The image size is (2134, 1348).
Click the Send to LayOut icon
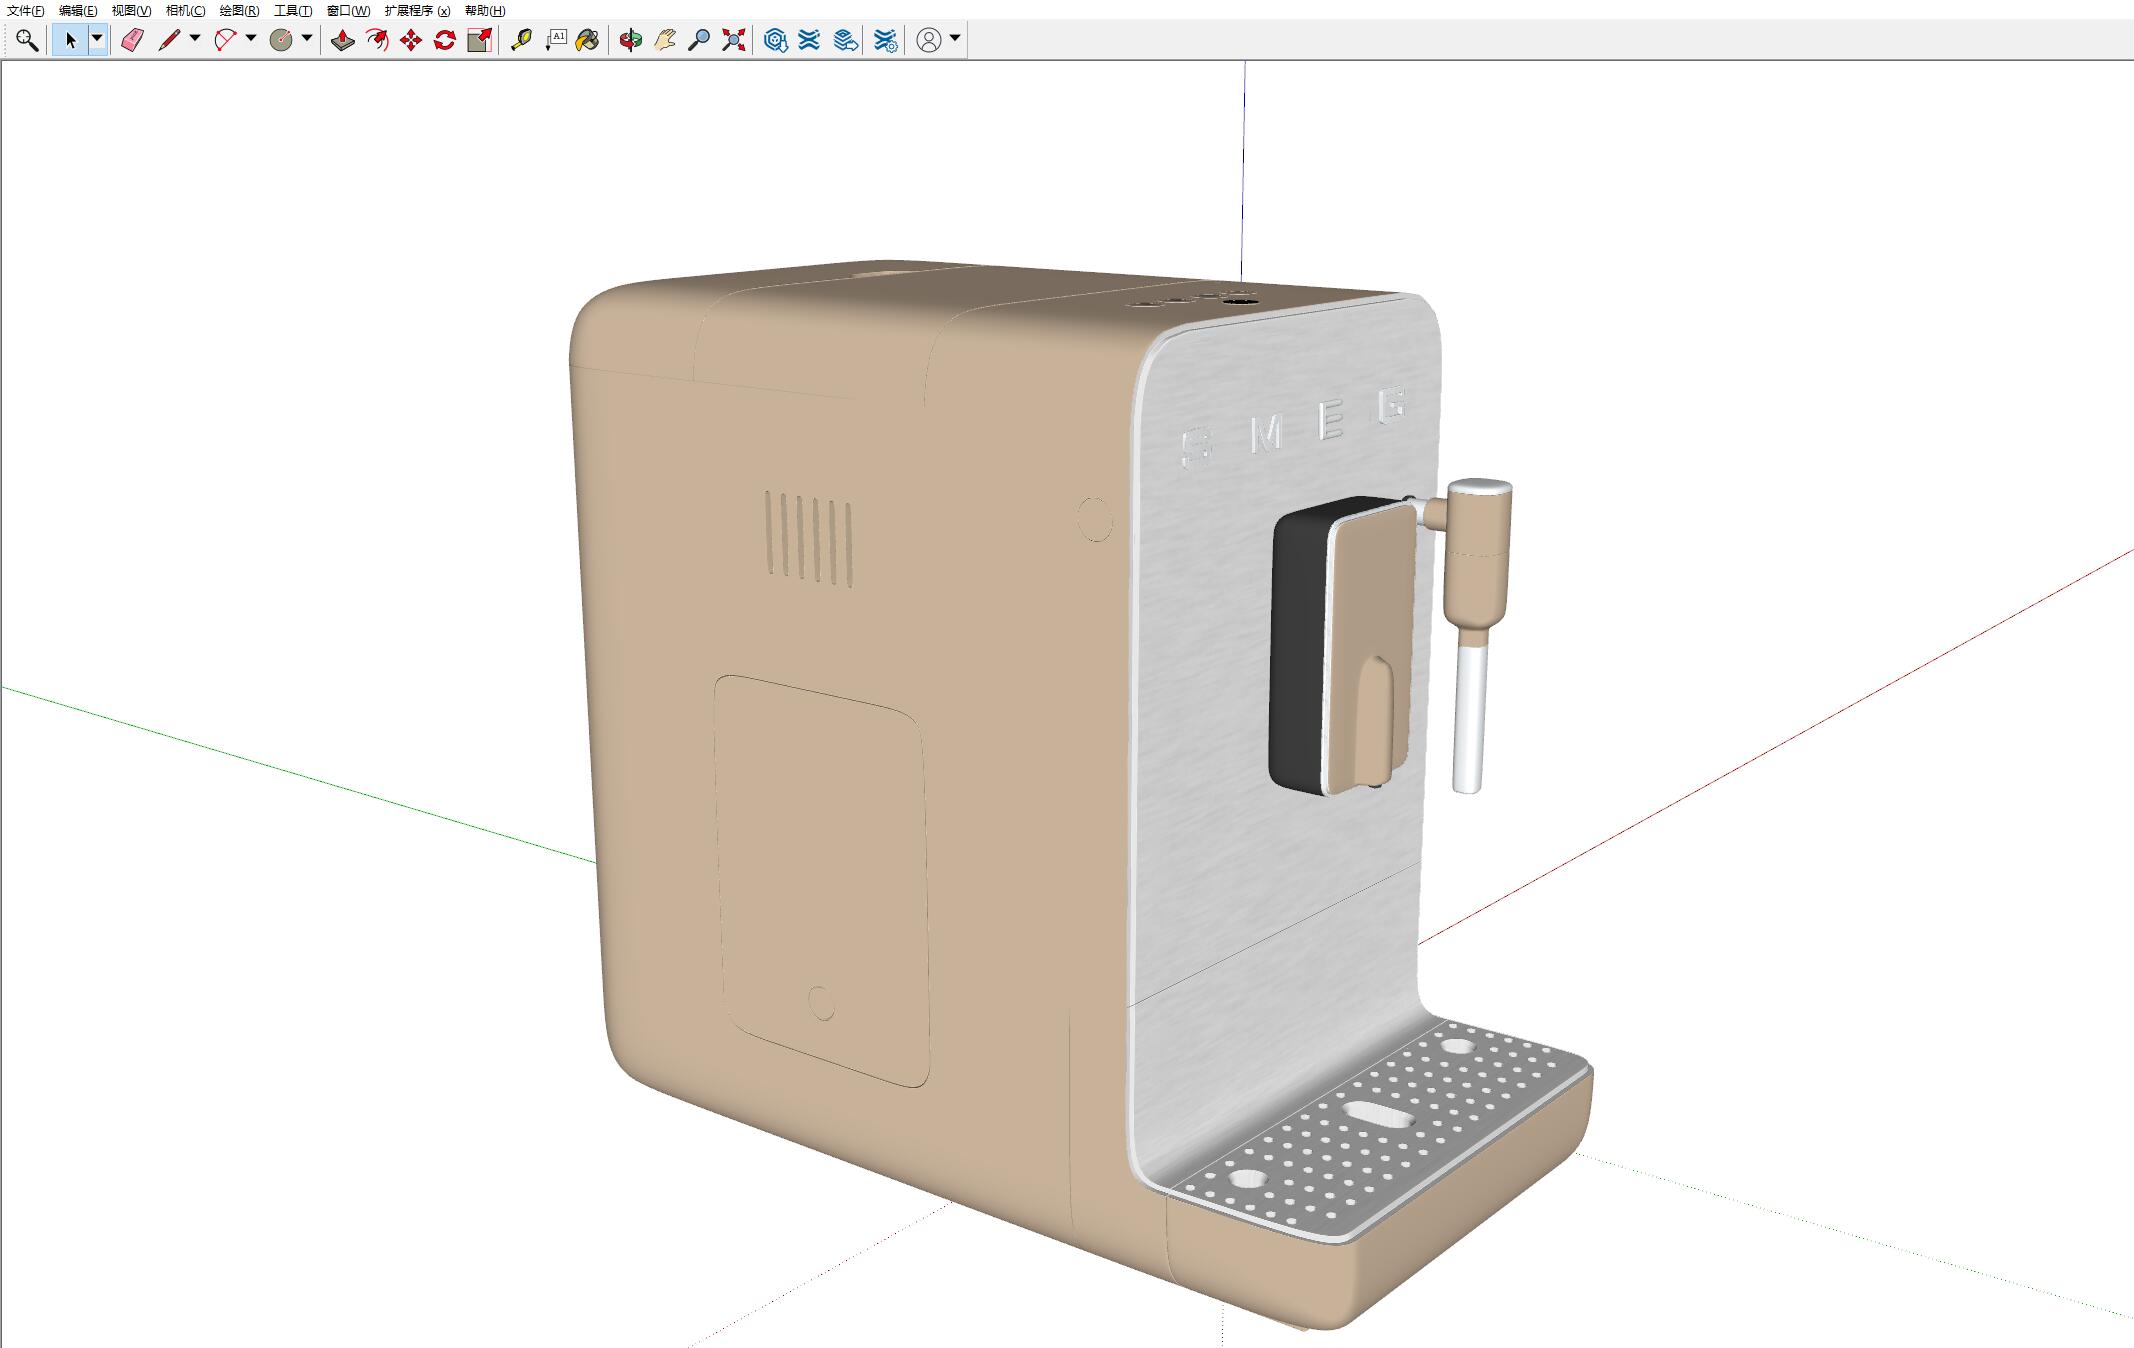click(846, 40)
